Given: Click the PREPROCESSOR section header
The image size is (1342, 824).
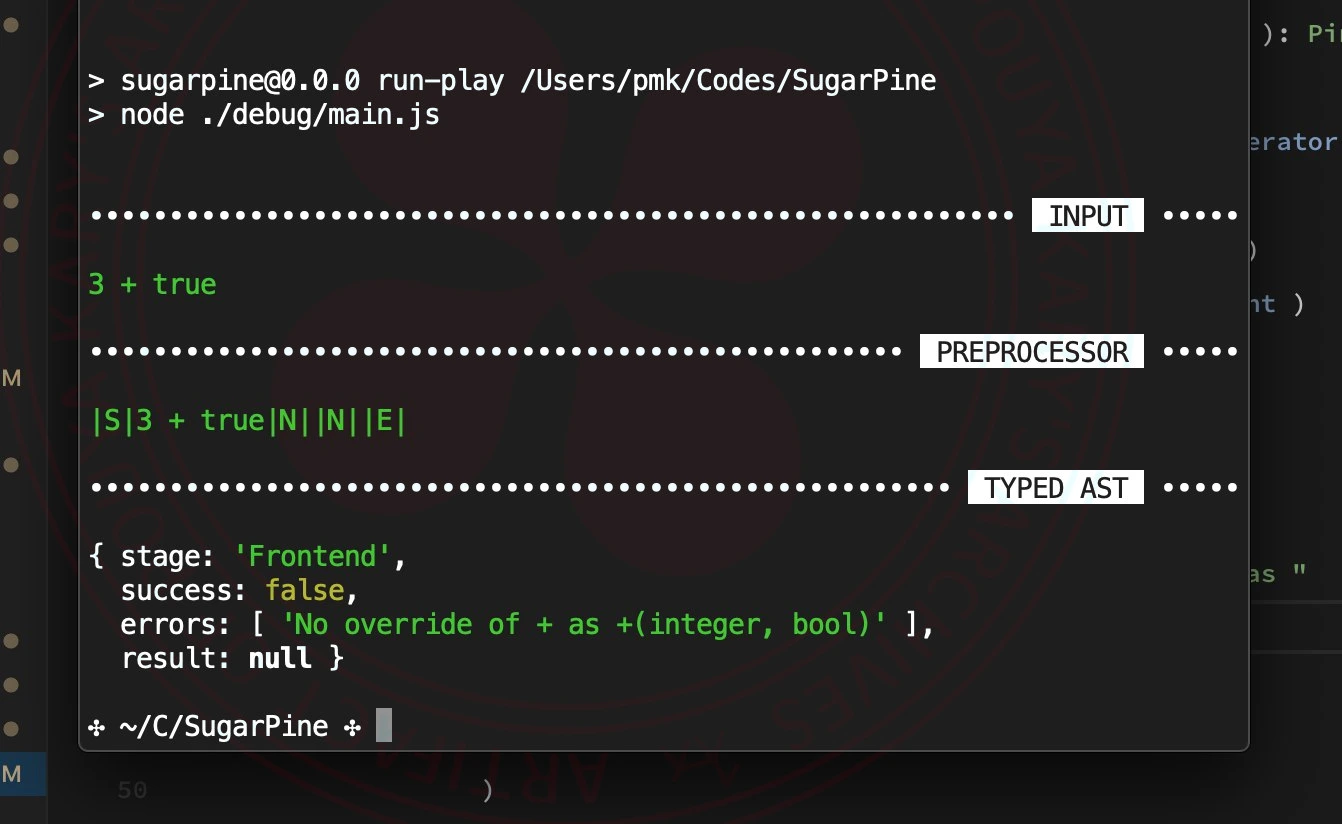Looking at the screenshot, I should [x=1031, y=351].
